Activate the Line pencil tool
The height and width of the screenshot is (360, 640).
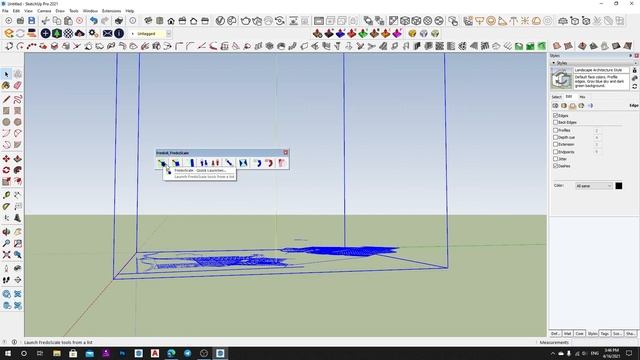tap(6, 99)
